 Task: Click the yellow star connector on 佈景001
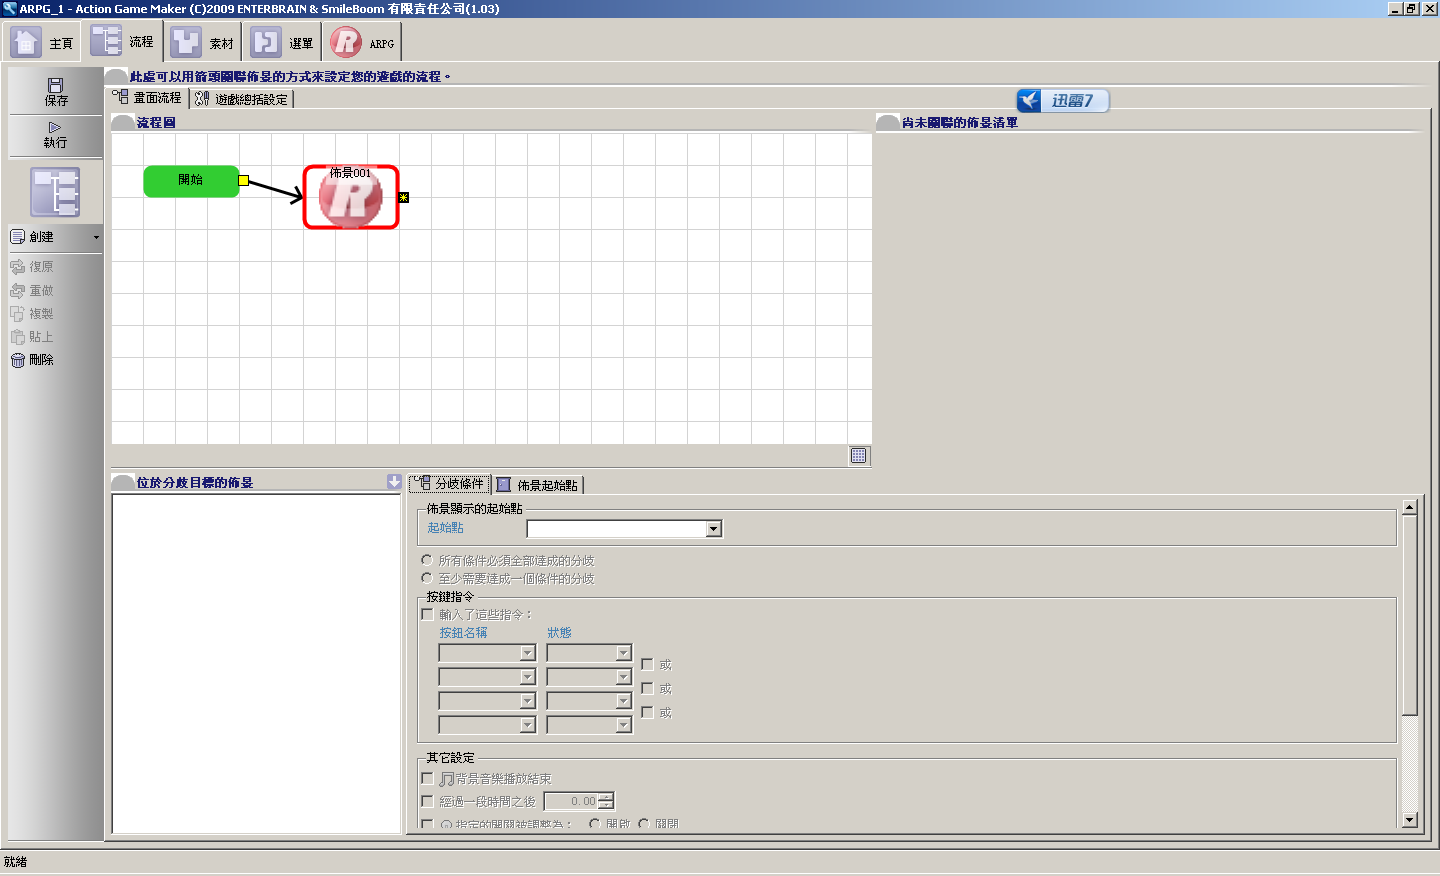click(404, 198)
